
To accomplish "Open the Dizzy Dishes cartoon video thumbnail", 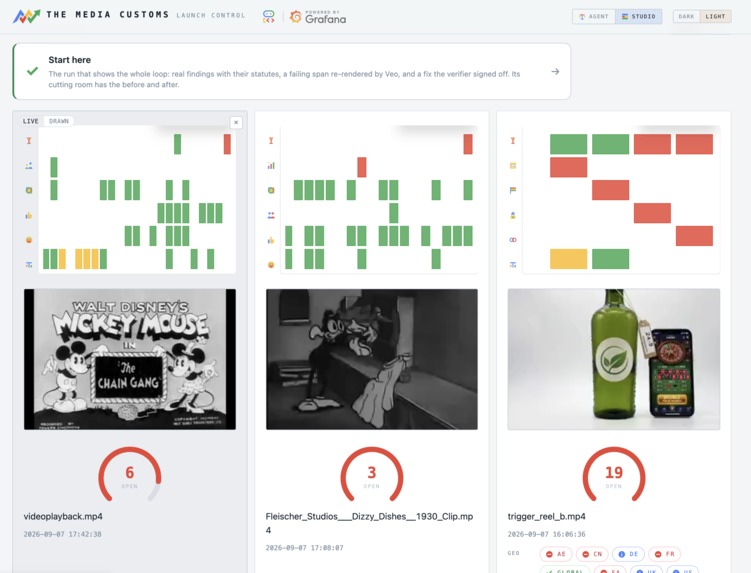I will click(x=372, y=359).
